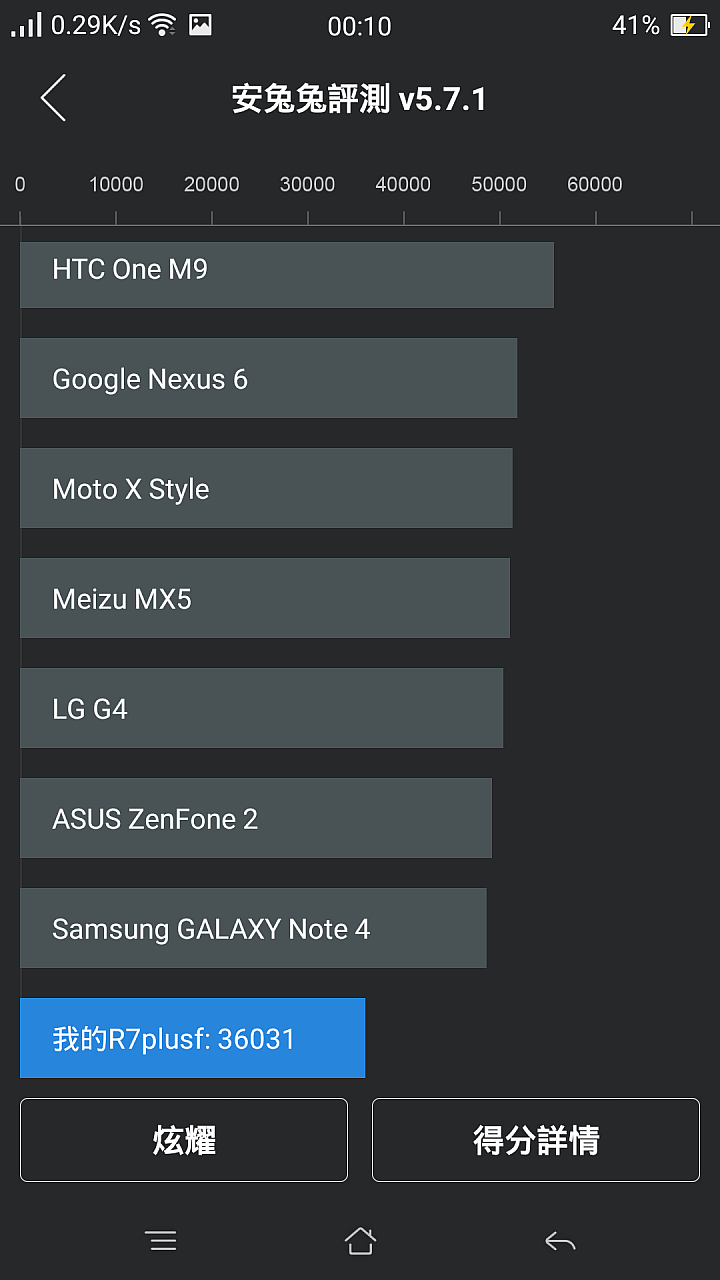This screenshot has width=720, height=1280.
Task: Tap the 安兔兔評測 v5.7.1 title
Action: (x=359, y=99)
